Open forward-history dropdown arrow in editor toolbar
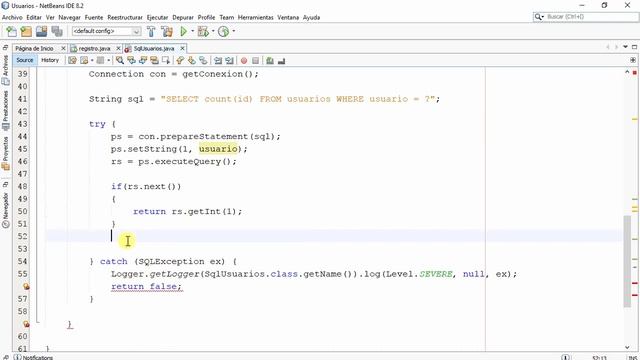Image resolution: width=640 pixels, height=360 pixels. 109,60
